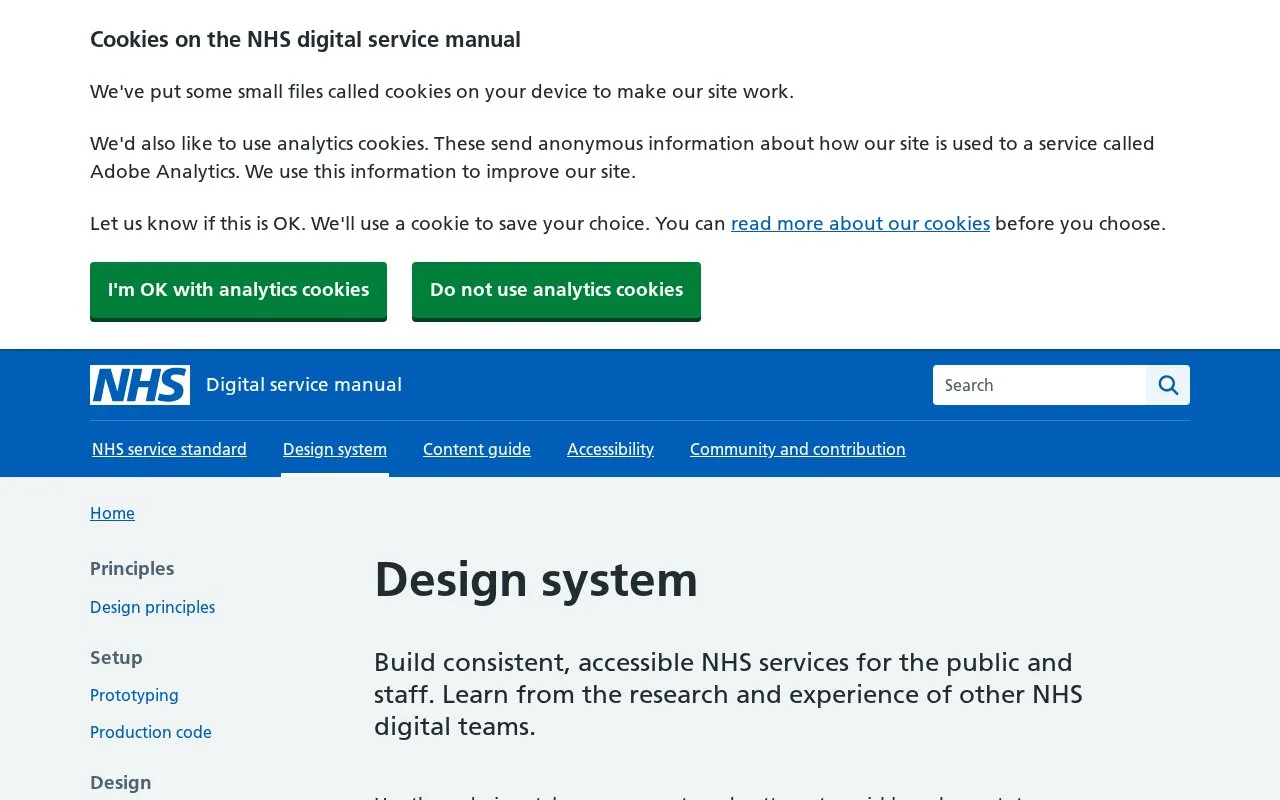Focus the Search input field

pos(1039,385)
